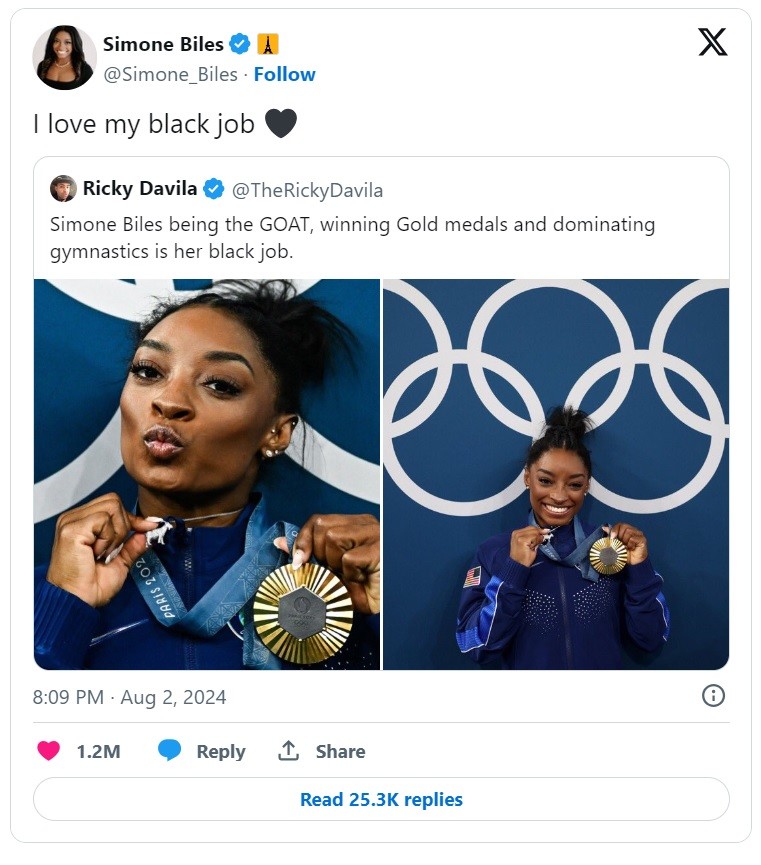This screenshot has height=865, width=761.
Task: Click the Share text label
Action: [340, 751]
